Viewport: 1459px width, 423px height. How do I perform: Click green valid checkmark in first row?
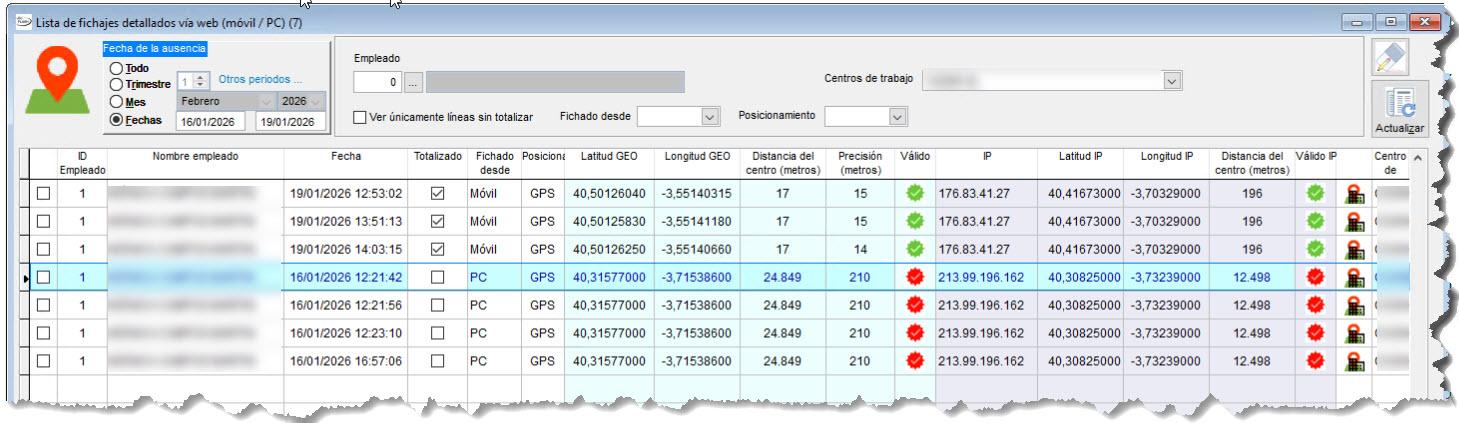[914, 193]
